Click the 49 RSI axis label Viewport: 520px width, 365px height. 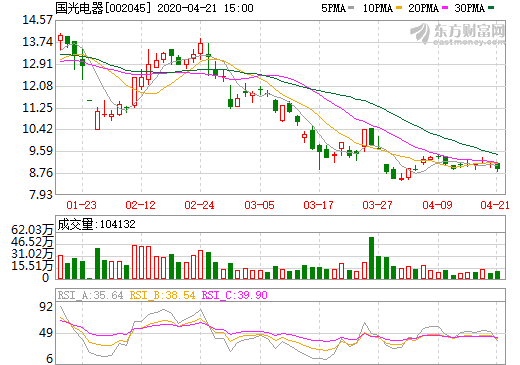(x=46, y=332)
